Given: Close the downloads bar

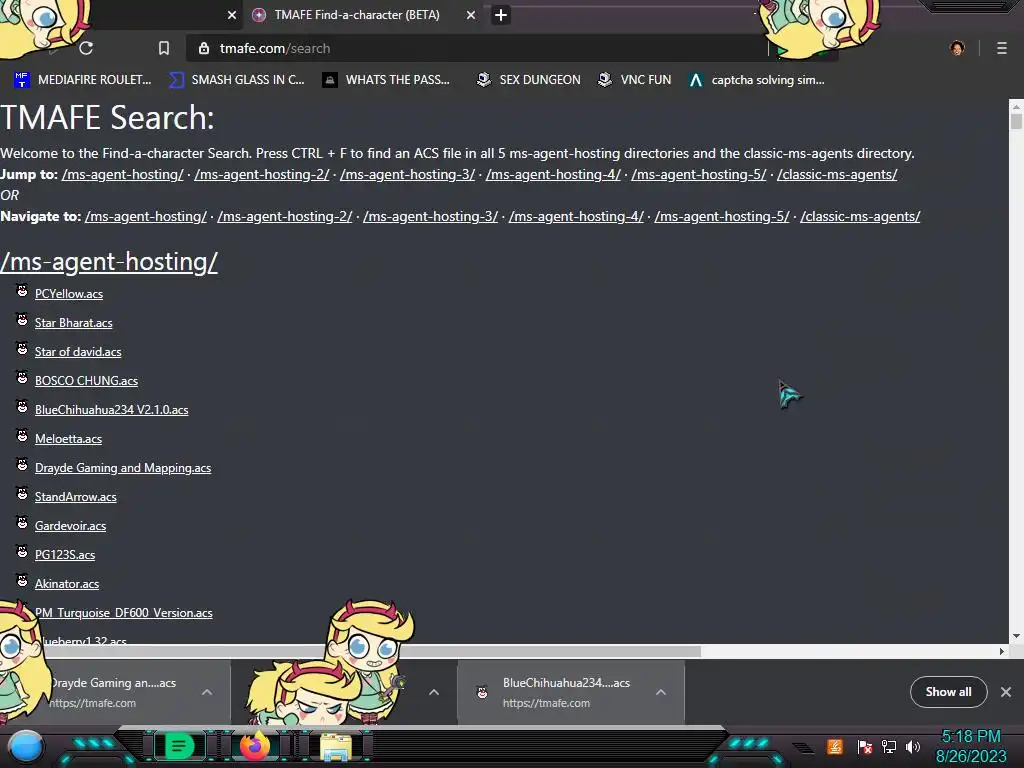Looking at the screenshot, I should [1006, 692].
